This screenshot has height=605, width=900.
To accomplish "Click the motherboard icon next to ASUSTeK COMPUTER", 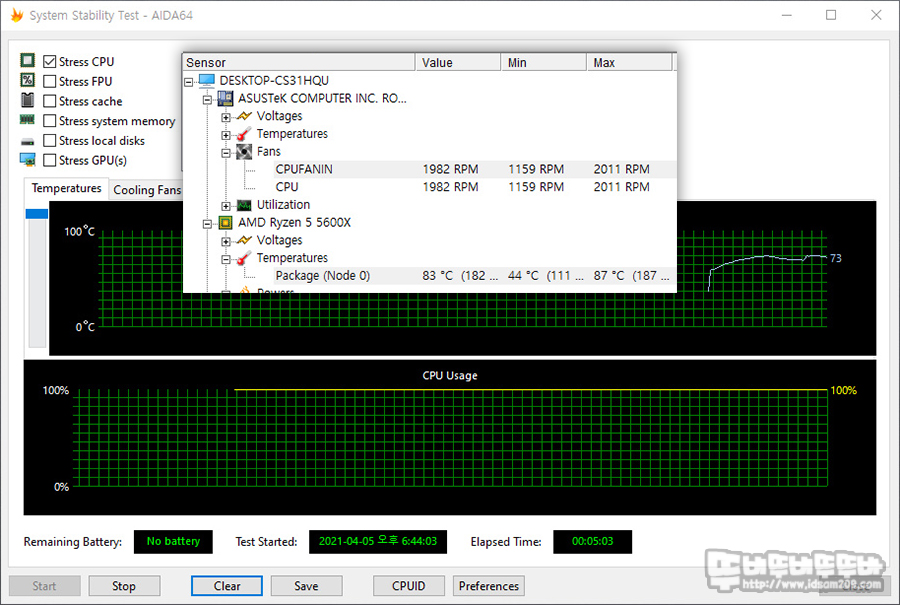I will (x=226, y=98).
